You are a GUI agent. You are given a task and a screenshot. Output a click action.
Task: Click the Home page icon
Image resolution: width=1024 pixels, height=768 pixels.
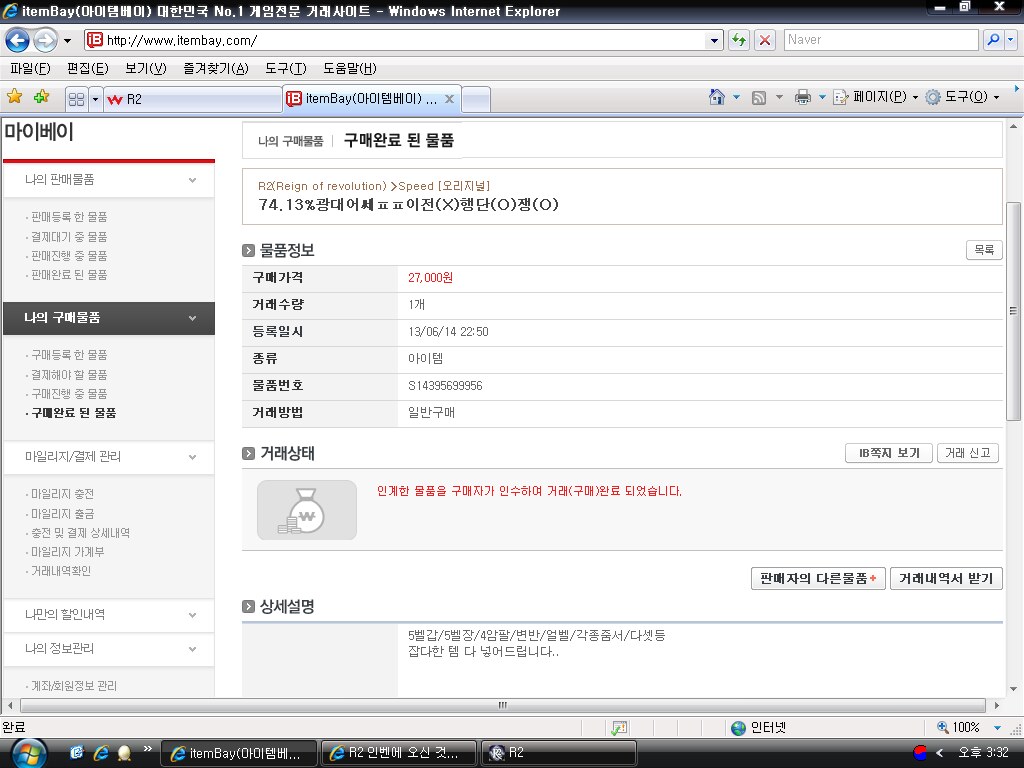pos(716,97)
